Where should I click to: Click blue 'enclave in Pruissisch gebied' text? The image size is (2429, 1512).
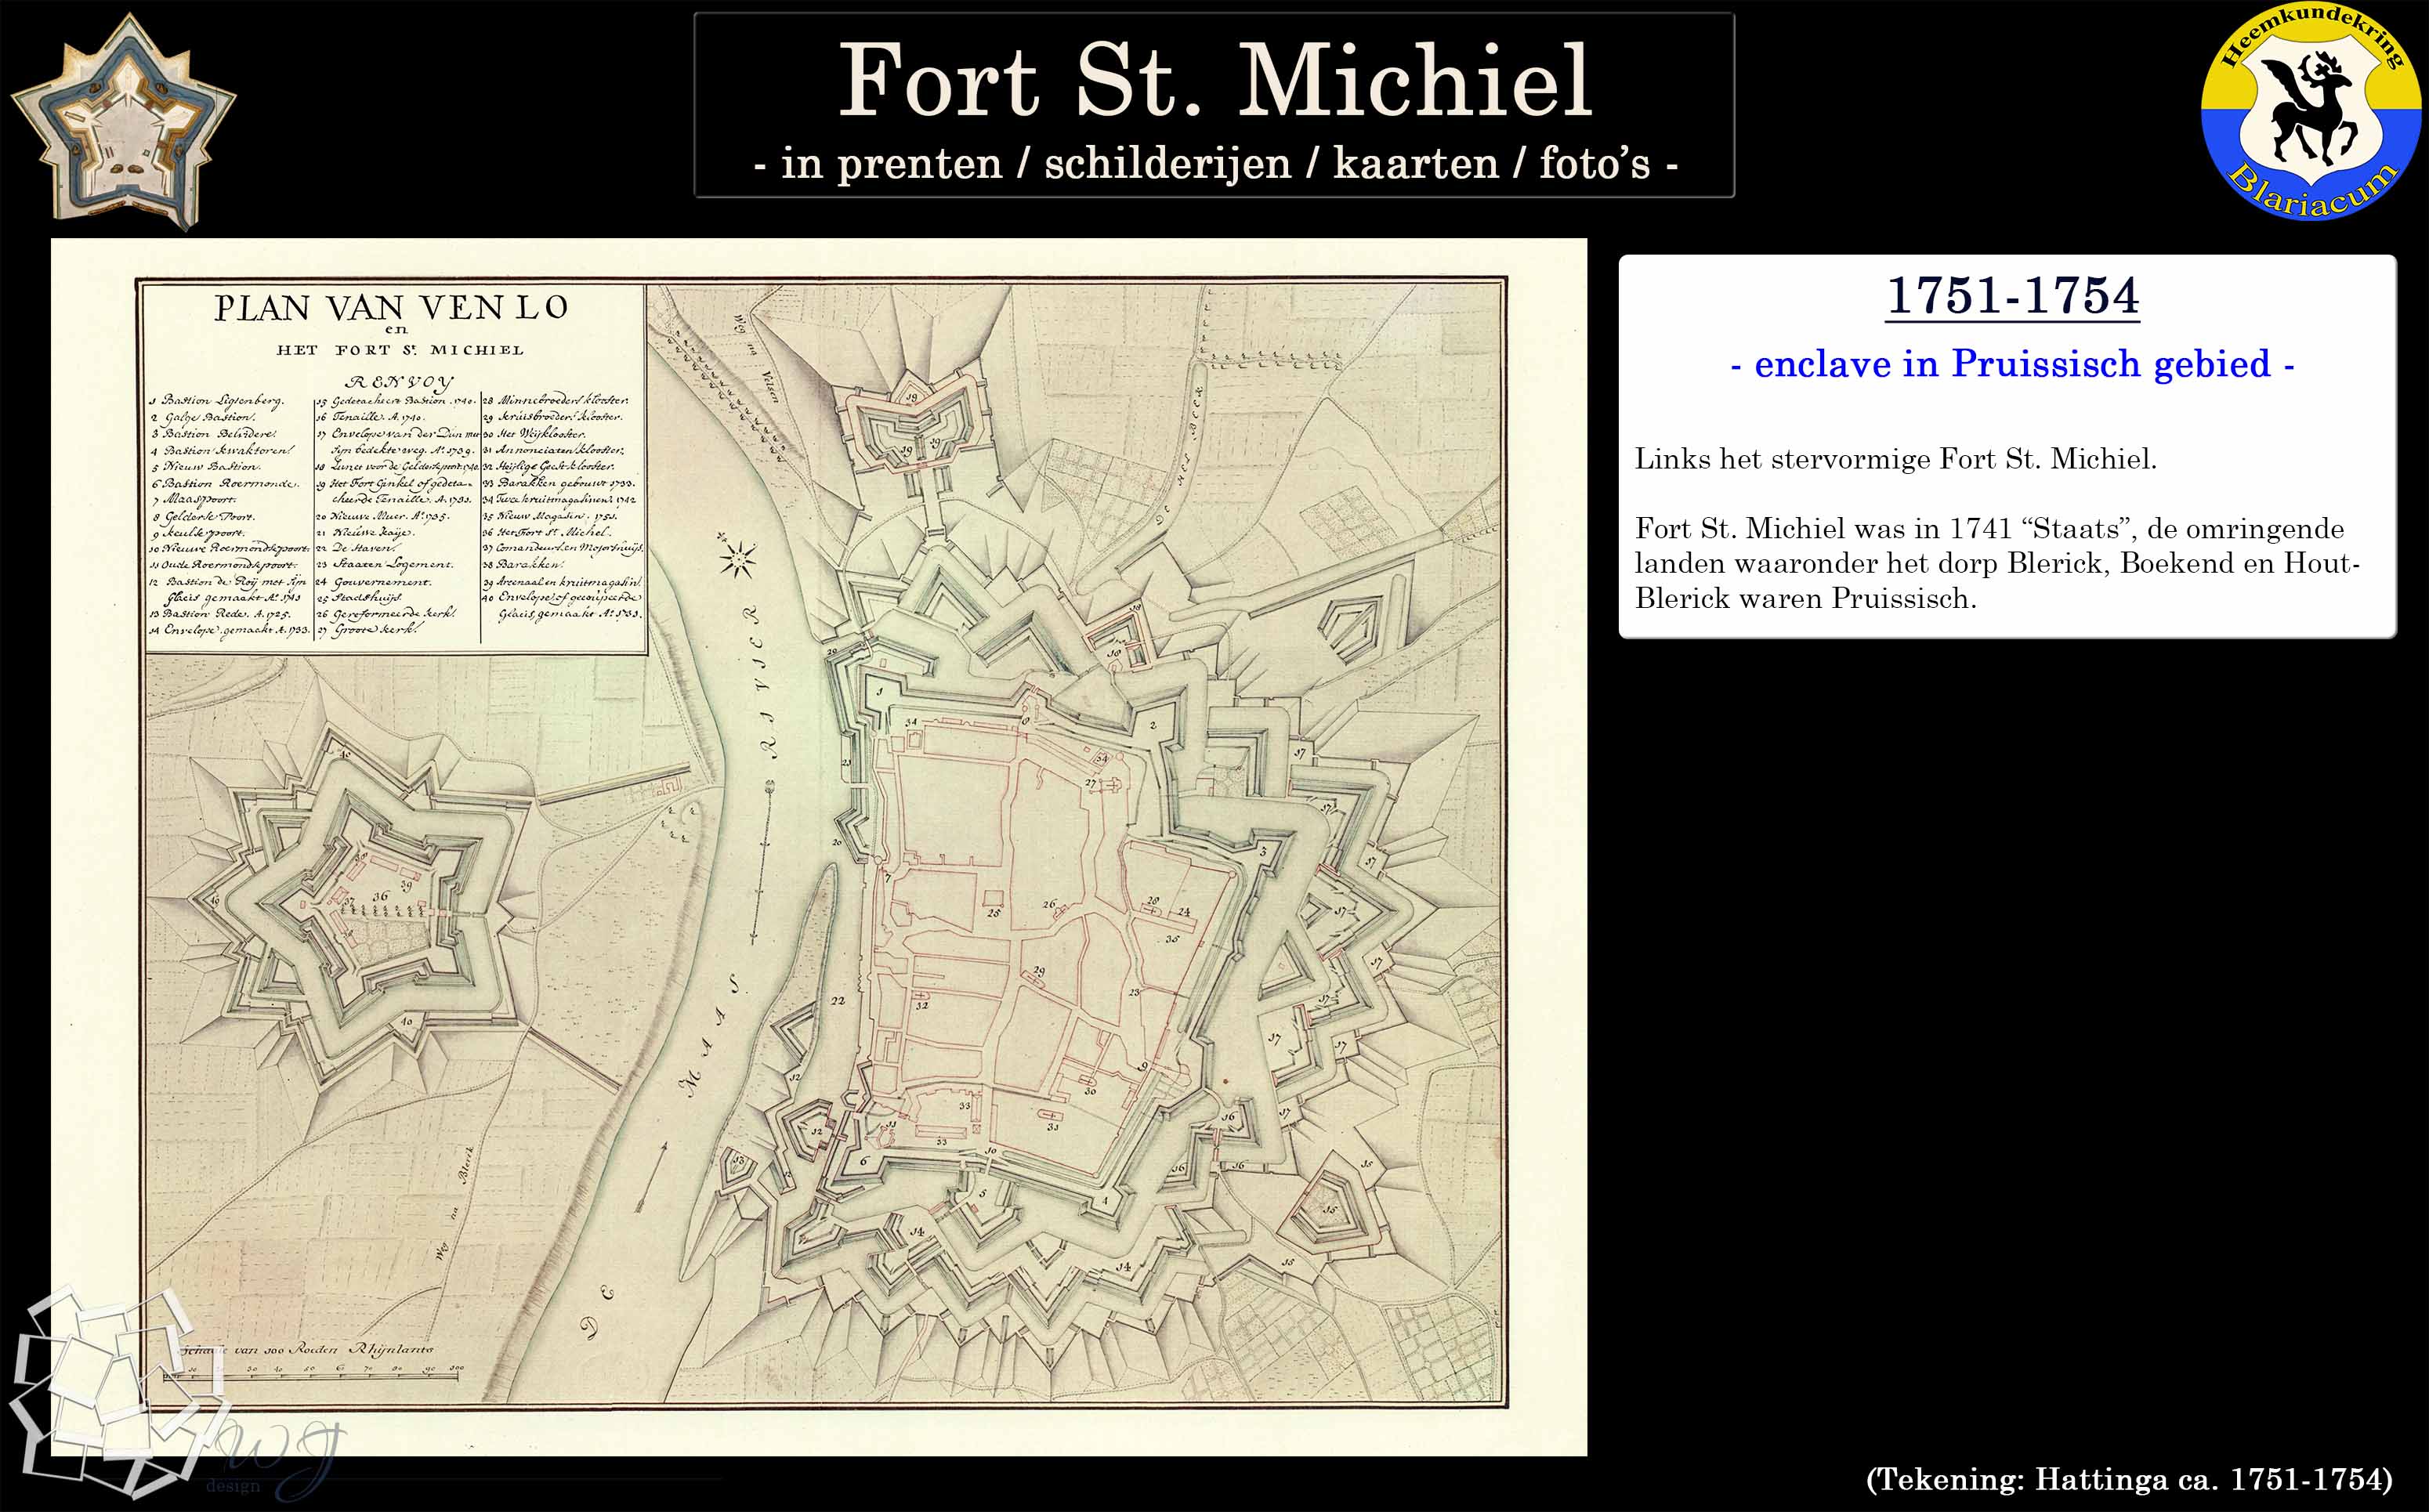2012,364
